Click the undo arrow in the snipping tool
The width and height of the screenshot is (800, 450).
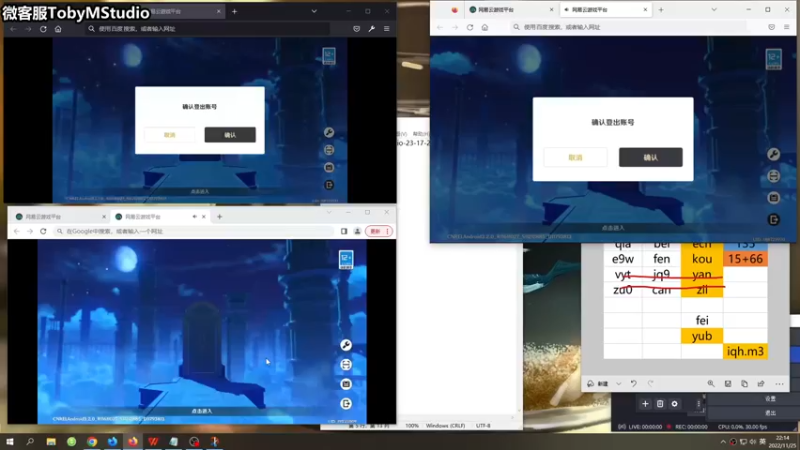coord(634,384)
